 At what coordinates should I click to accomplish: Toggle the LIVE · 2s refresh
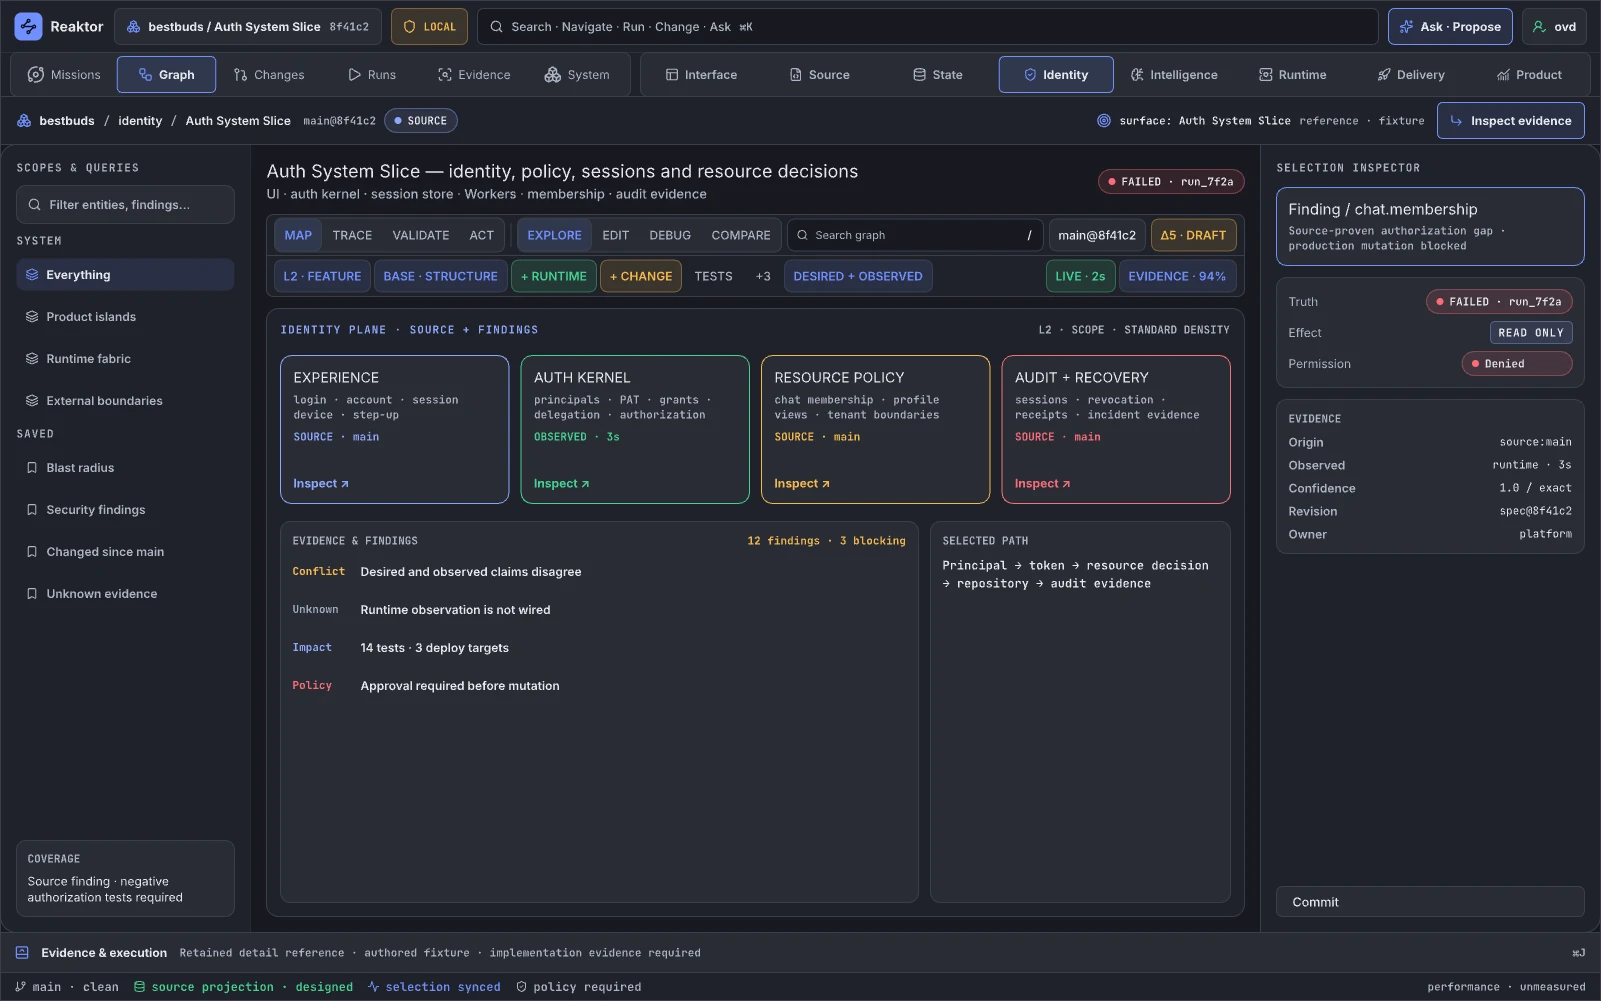point(1080,277)
